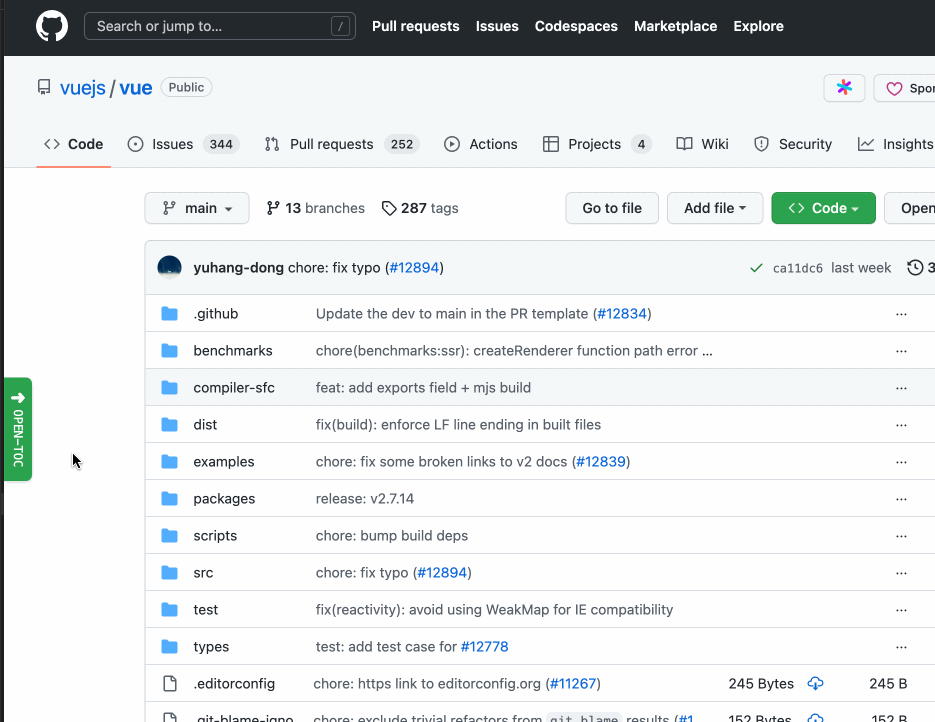Open the vue repository link

pos(135,88)
